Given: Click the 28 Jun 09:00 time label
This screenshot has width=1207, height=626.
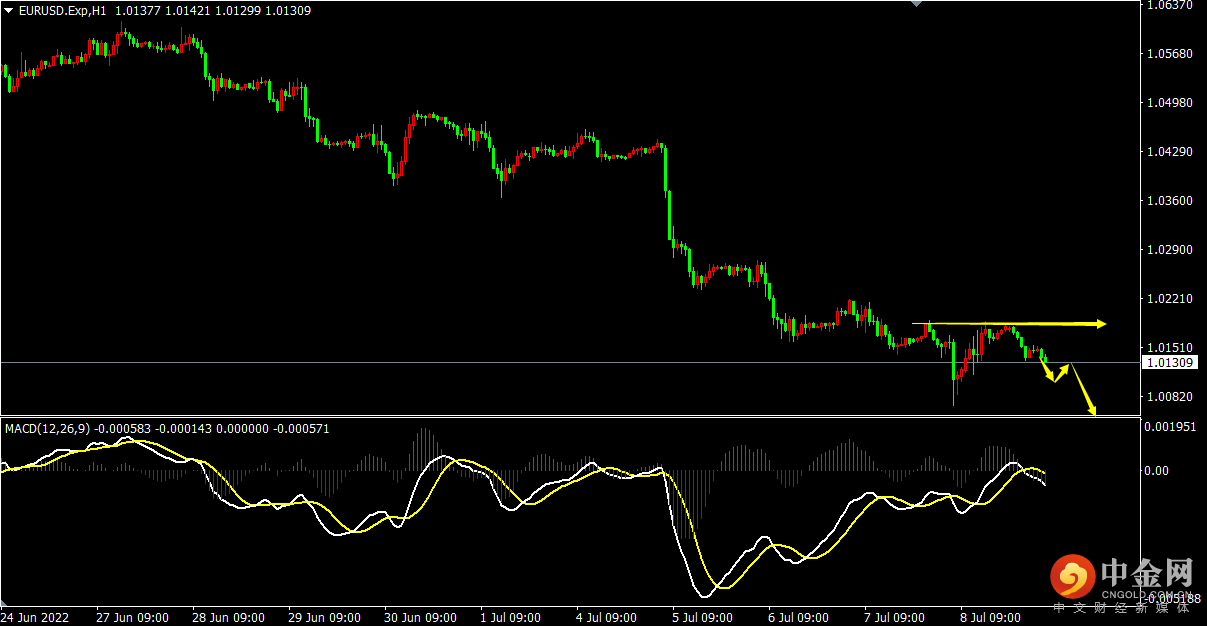Looking at the screenshot, I should [x=228, y=617].
